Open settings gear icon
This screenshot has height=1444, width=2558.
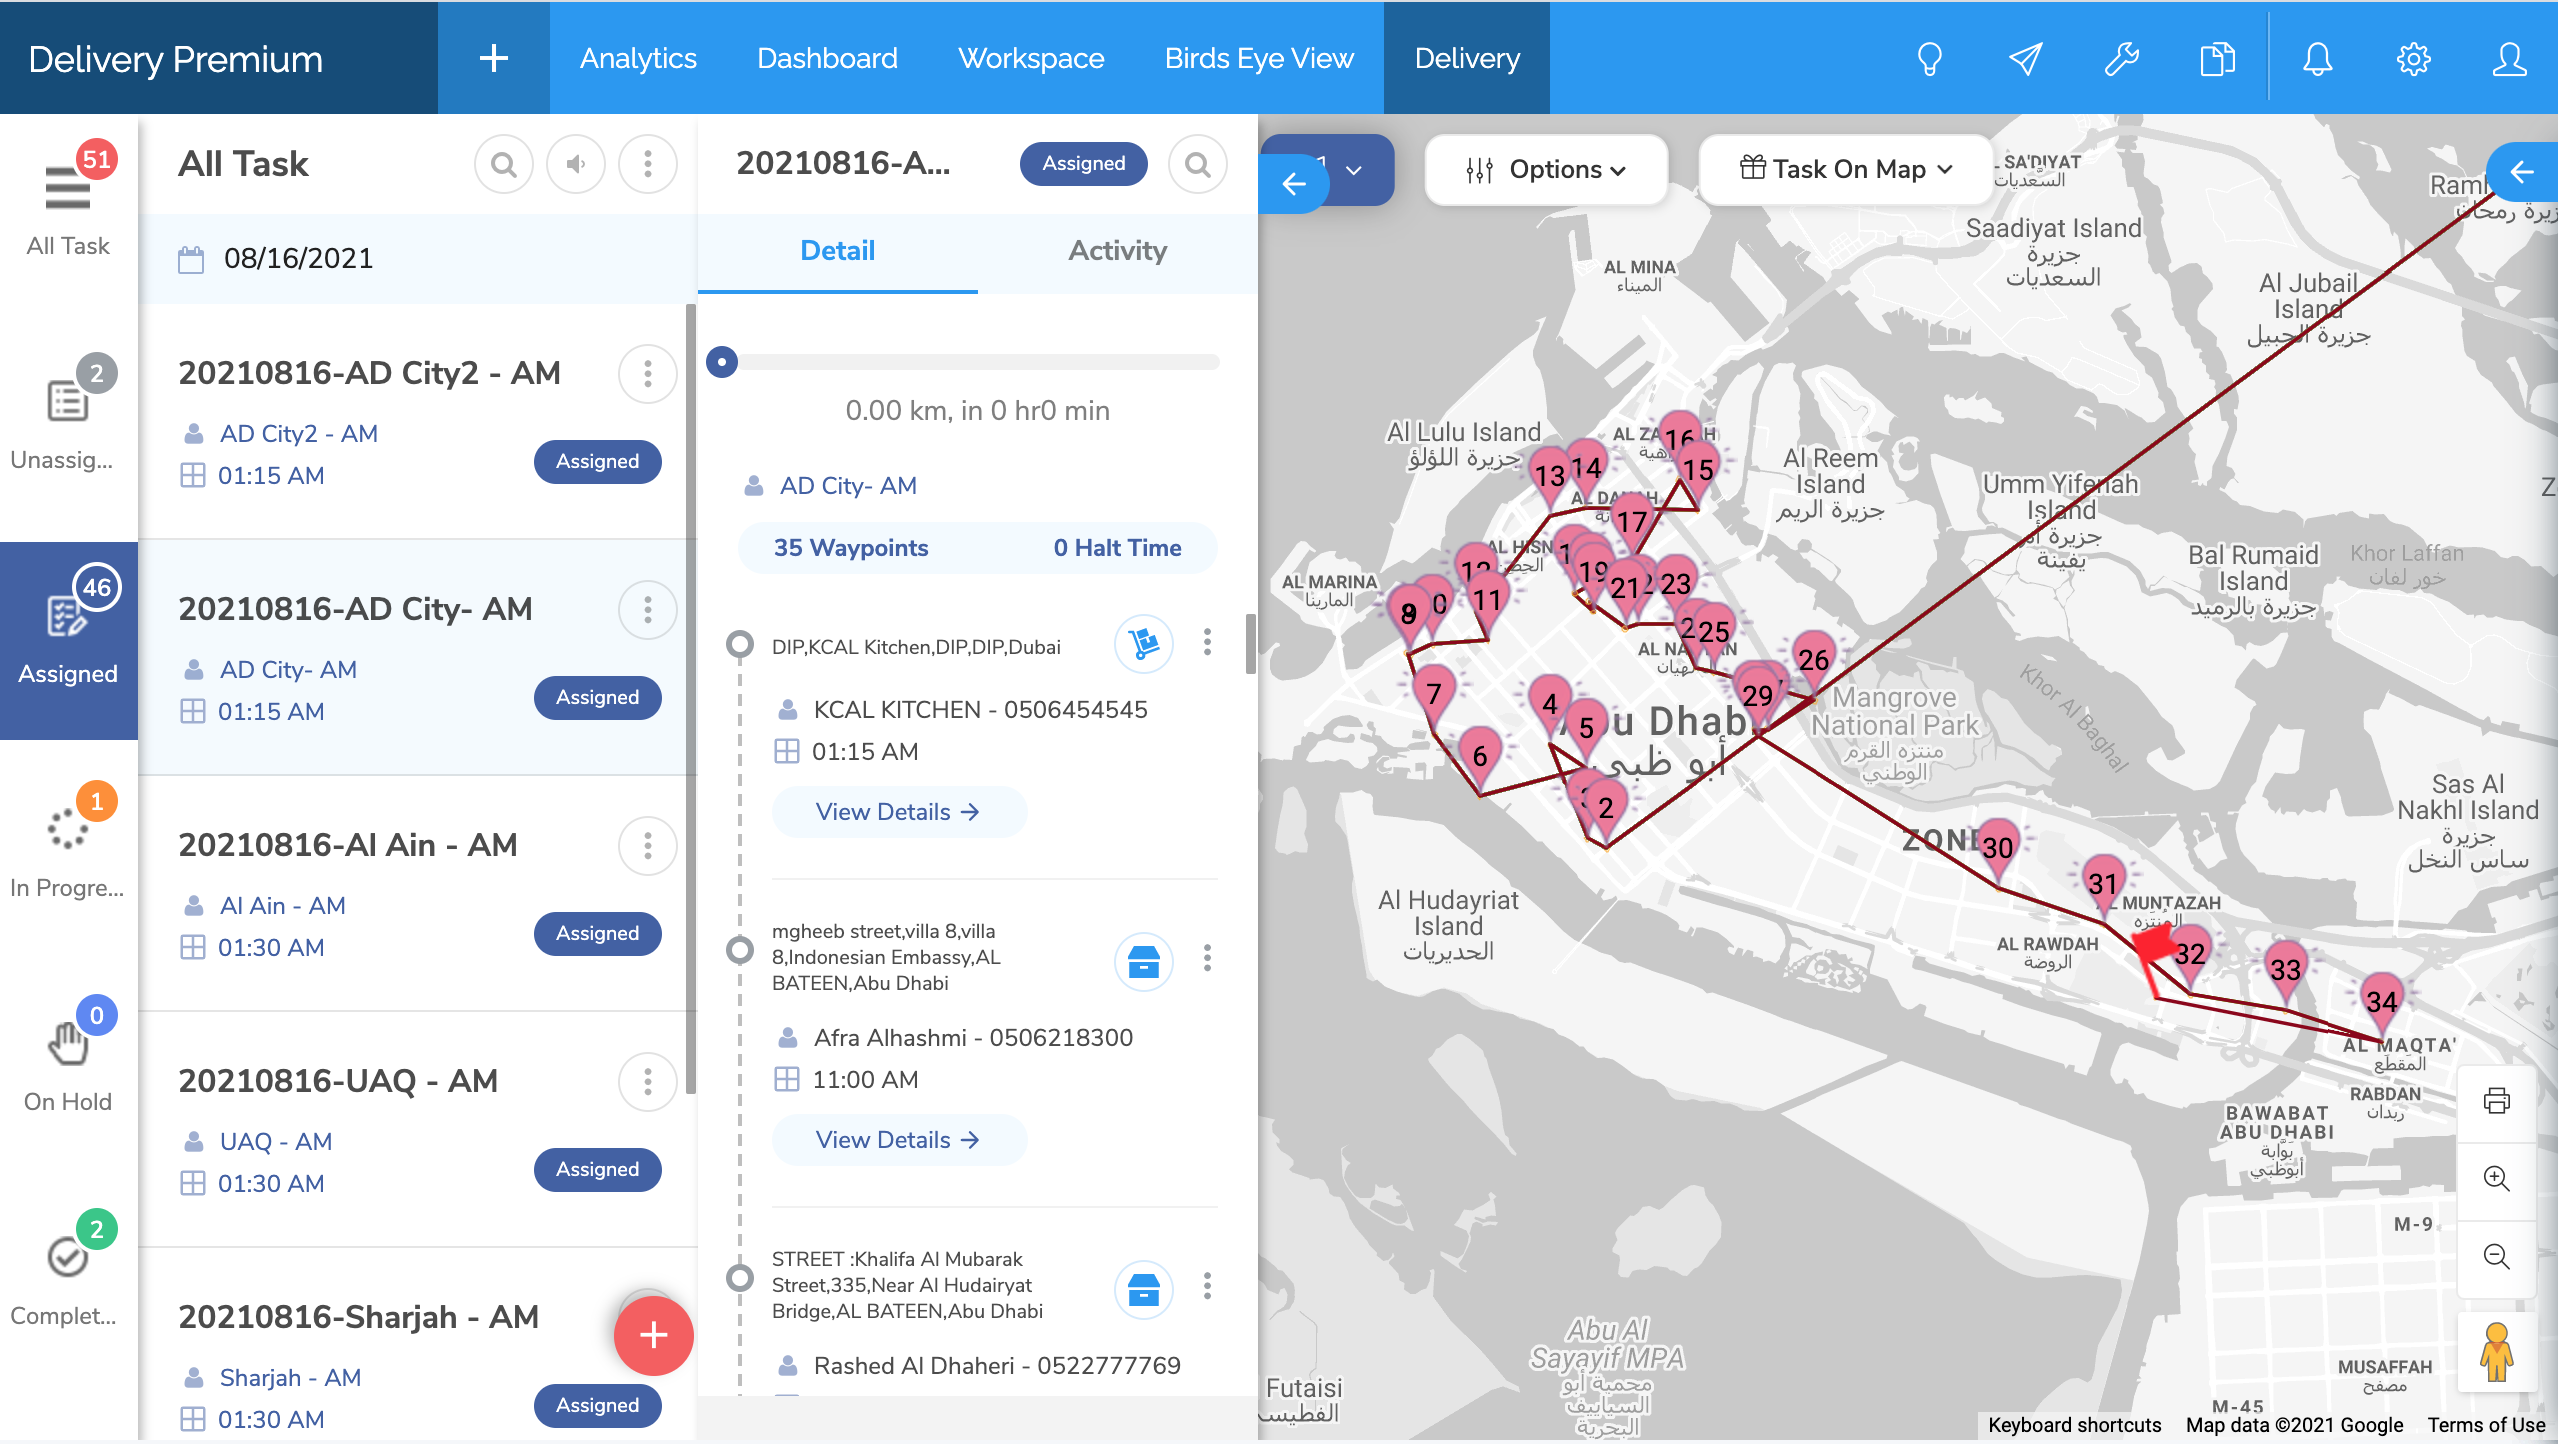click(2413, 59)
